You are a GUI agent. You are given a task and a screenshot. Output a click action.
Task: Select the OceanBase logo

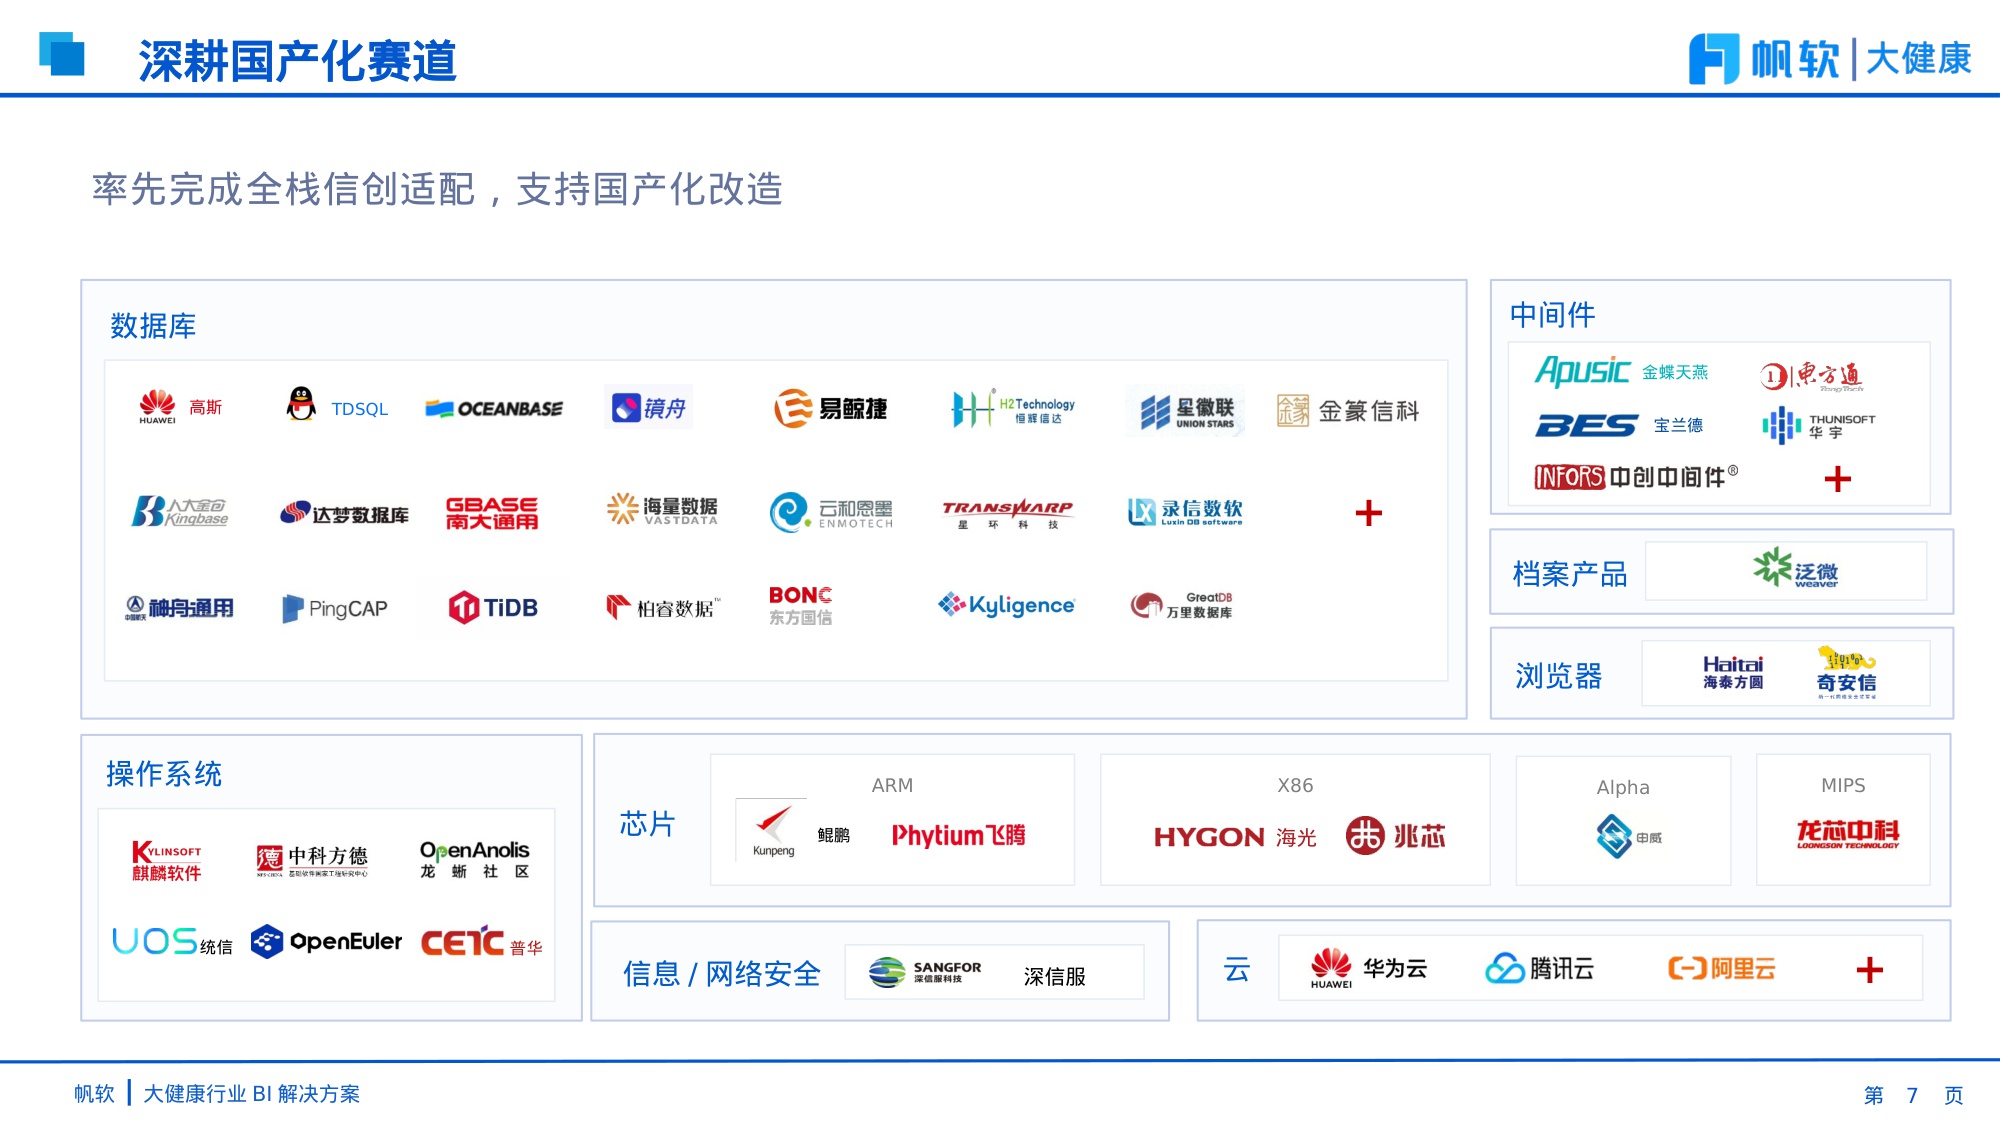pyautogui.click(x=494, y=408)
